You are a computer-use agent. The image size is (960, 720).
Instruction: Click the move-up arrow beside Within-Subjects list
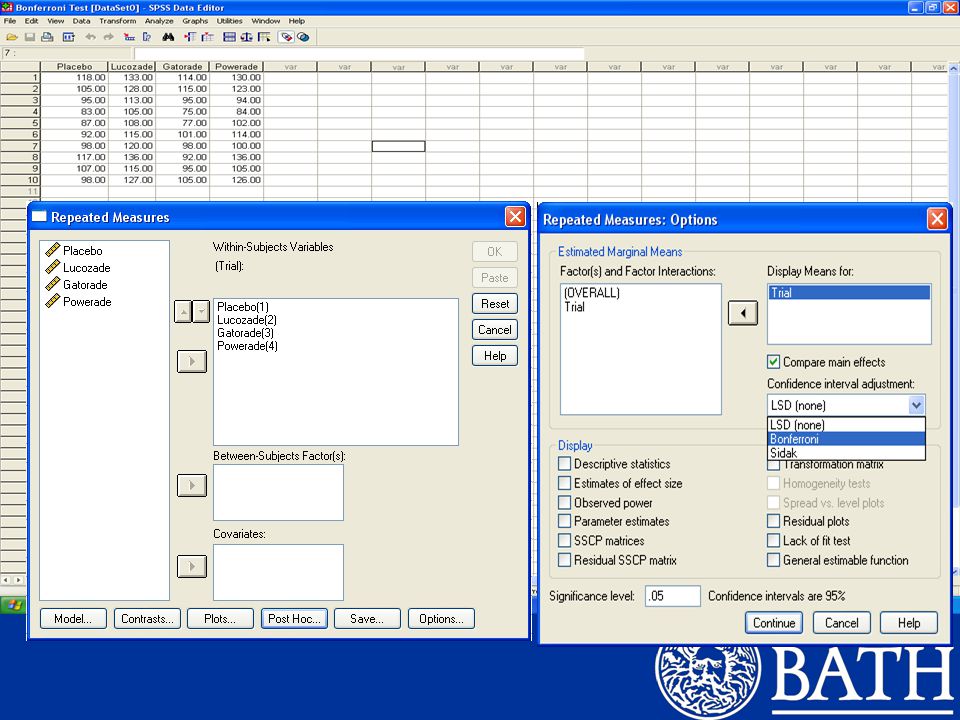(x=183, y=312)
